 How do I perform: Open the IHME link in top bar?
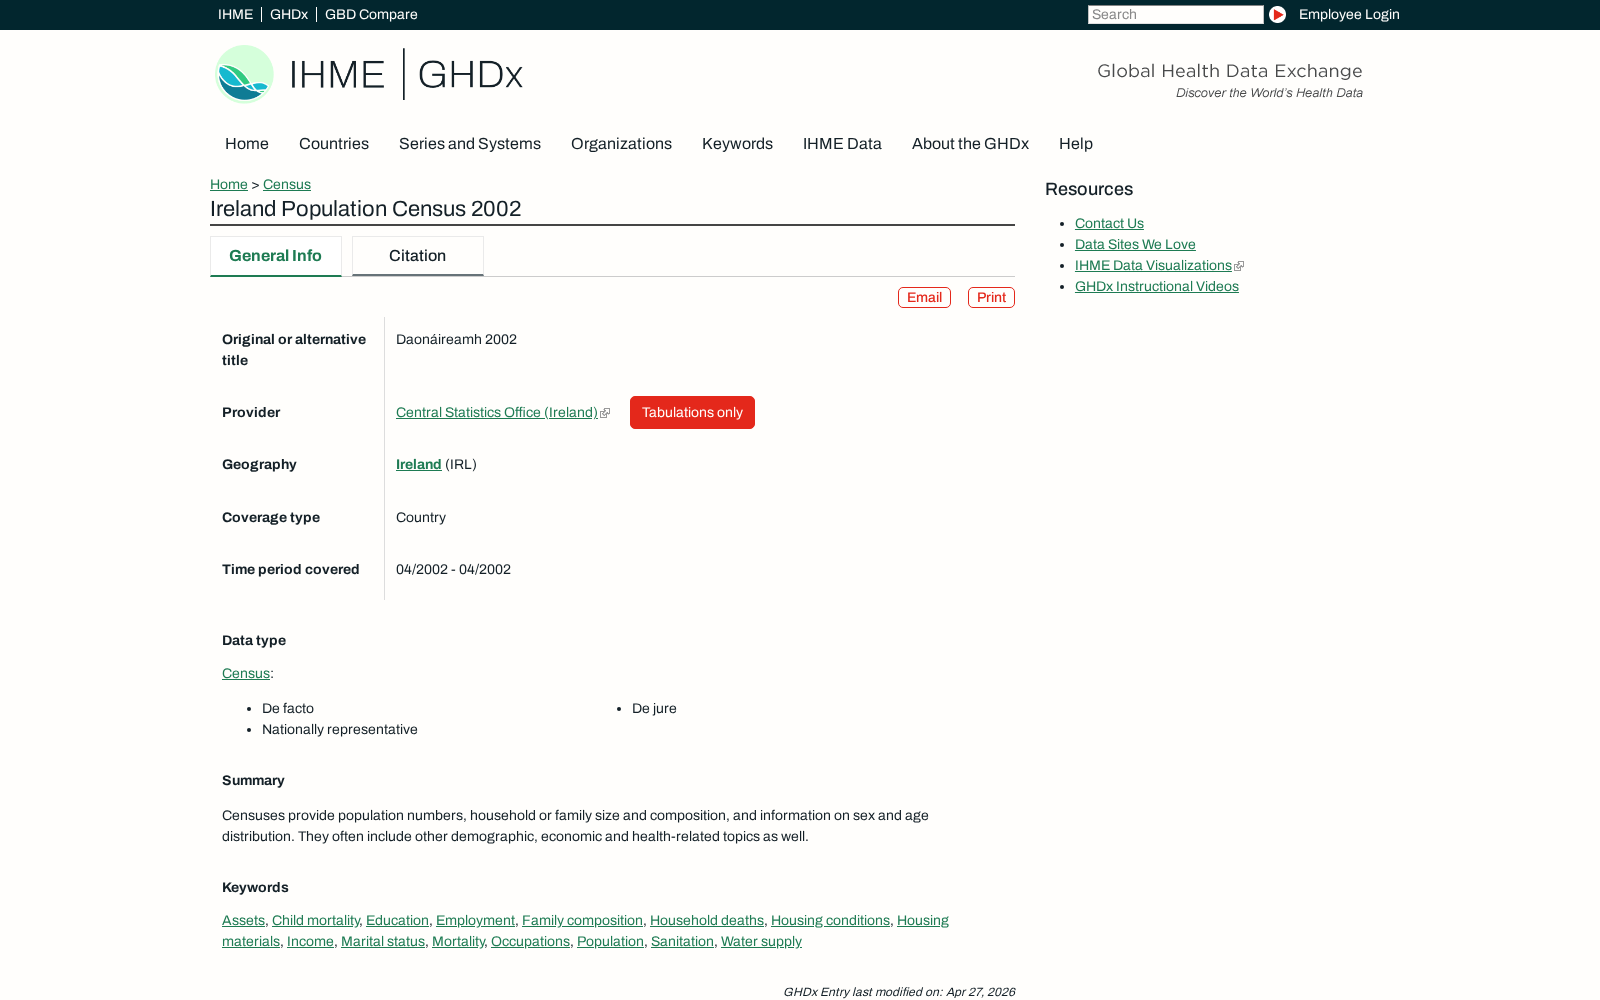(235, 14)
